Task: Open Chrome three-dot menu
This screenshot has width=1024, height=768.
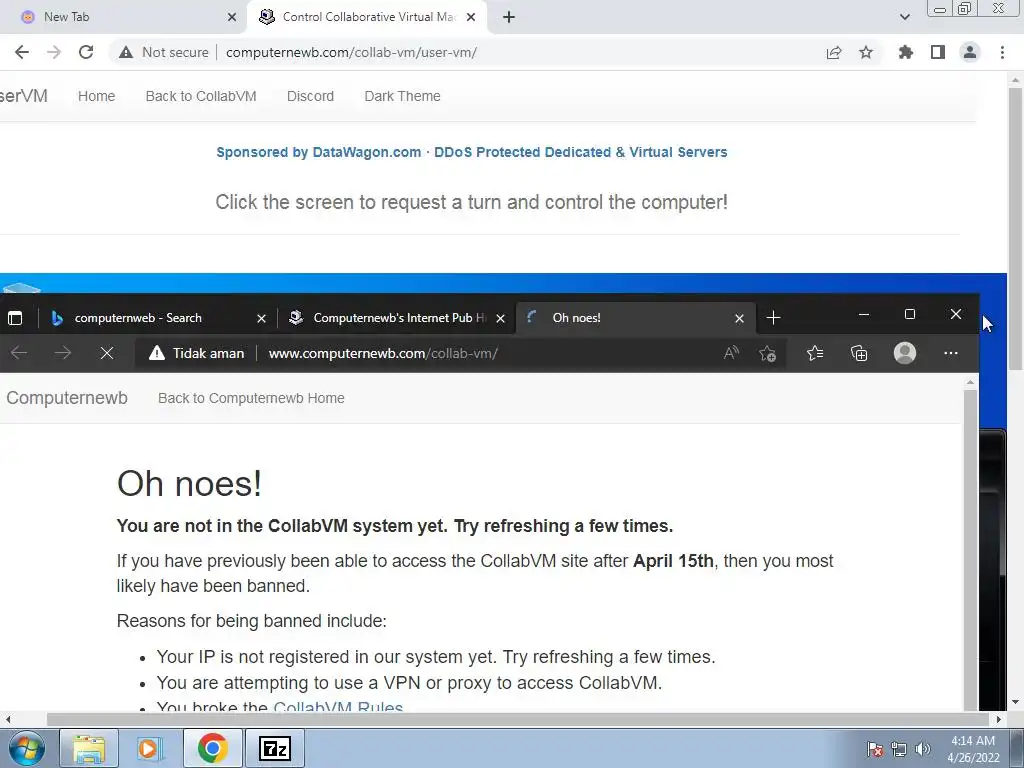Action: 1002,52
